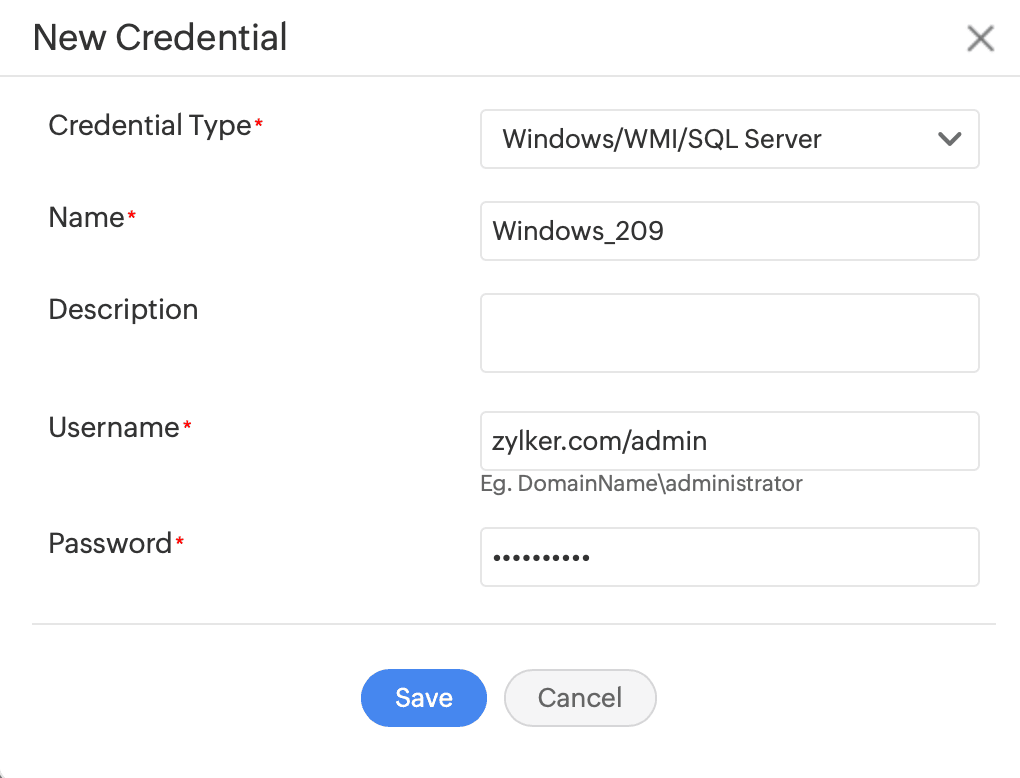Viewport: 1020px width, 778px height.
Task: Click the Eg. DomainName\administrator hint text
Action: (641, 484)
